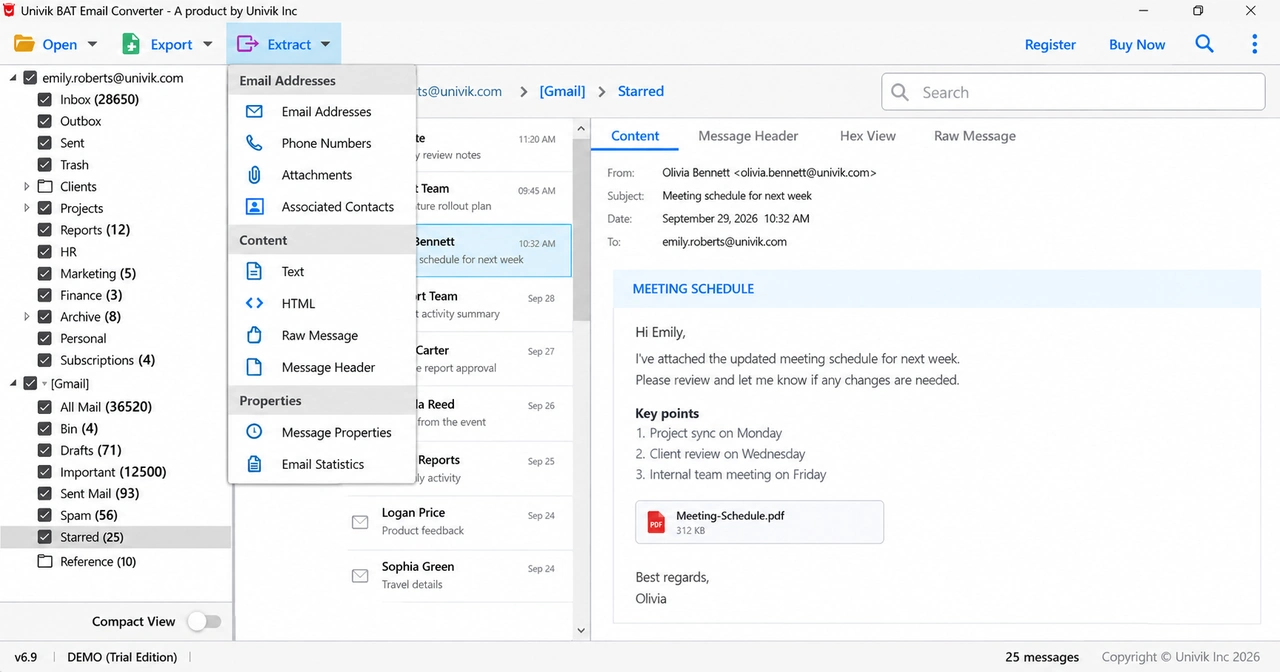Select the Content tab
Viewport: 1280px width, 672px height.
point(635,136)
